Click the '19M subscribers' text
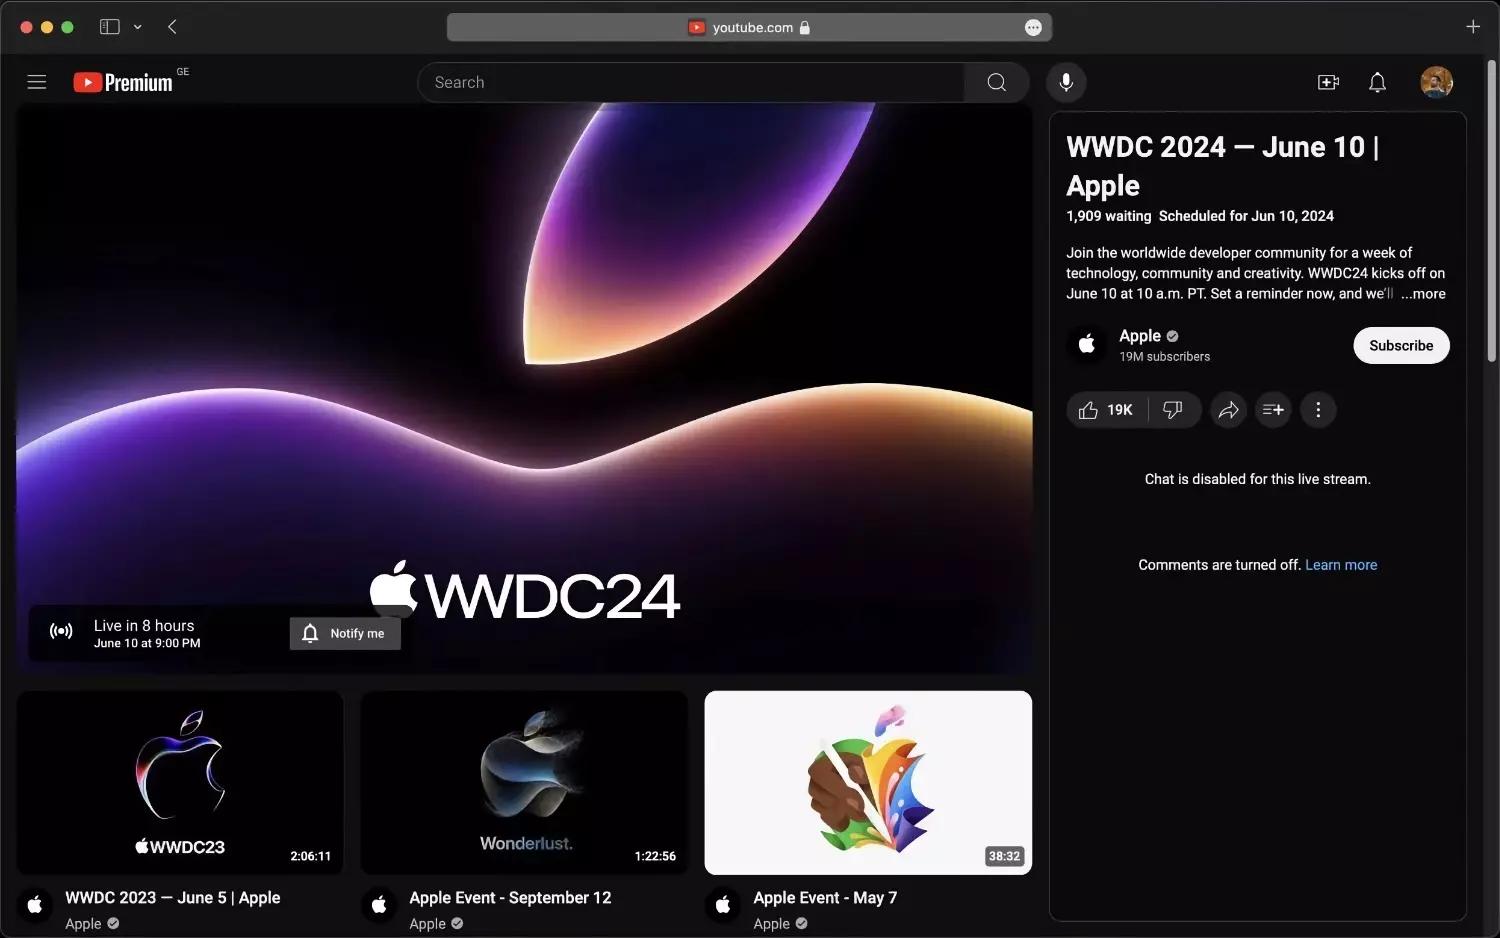The width and height of the screenshot is (1500, 938). pyautogui.click(x=1164, y=357)
